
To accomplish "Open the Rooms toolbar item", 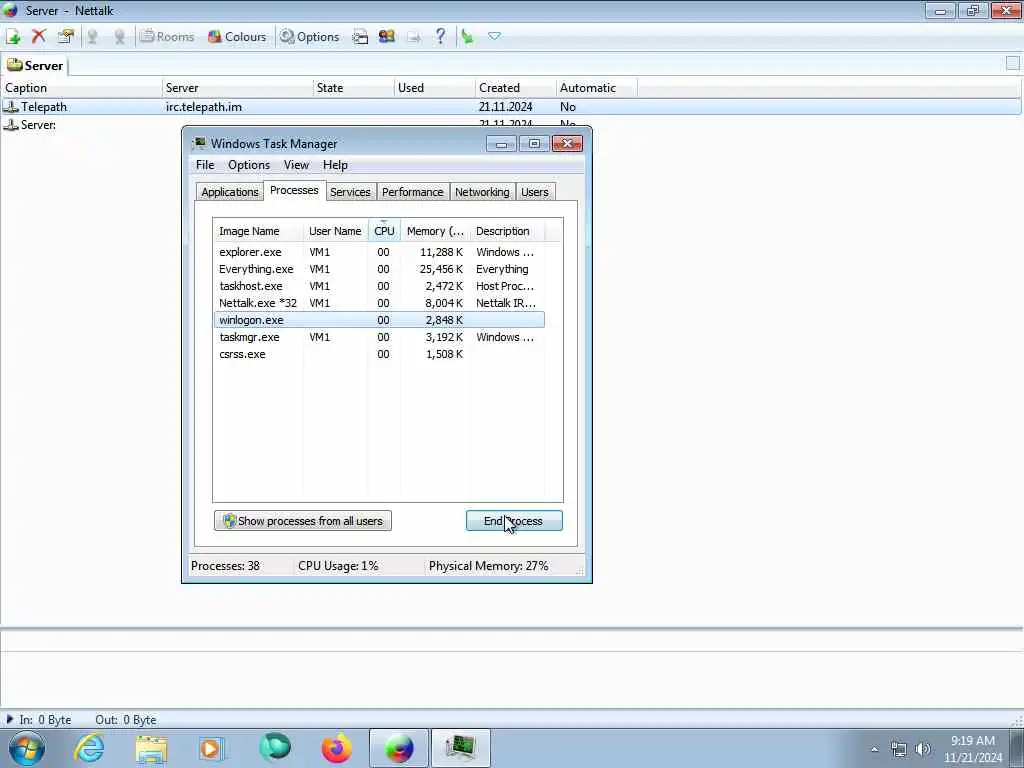I will [167, 37].
